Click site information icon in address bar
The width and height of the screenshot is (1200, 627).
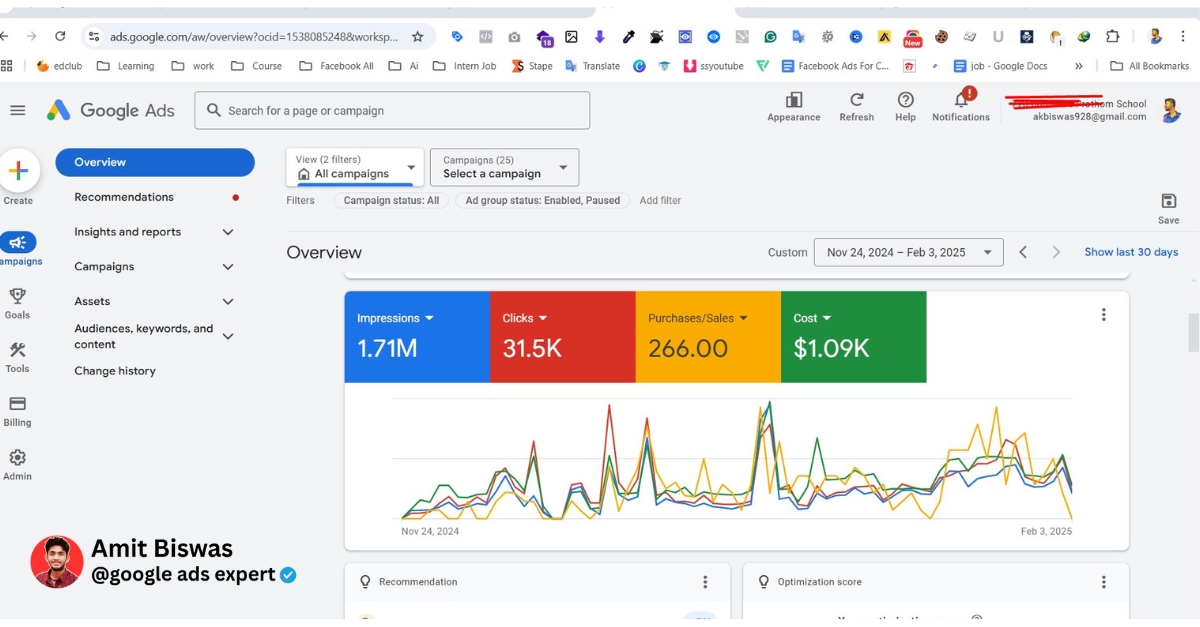[x=93, y=37]
